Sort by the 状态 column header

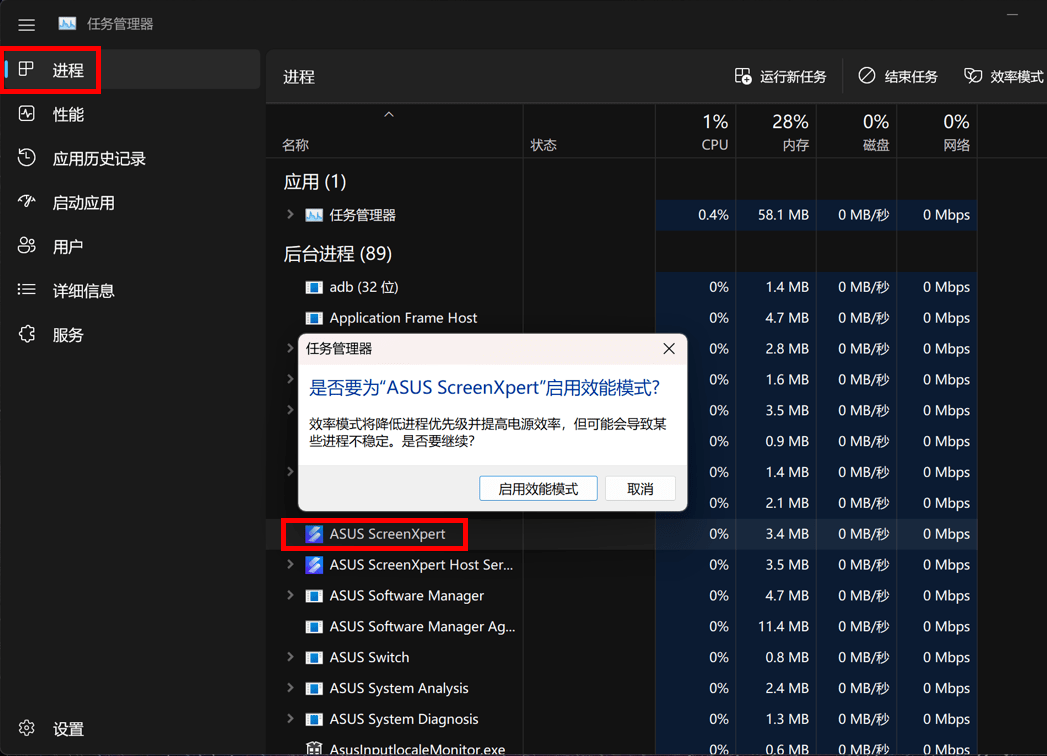coord(589,132)
